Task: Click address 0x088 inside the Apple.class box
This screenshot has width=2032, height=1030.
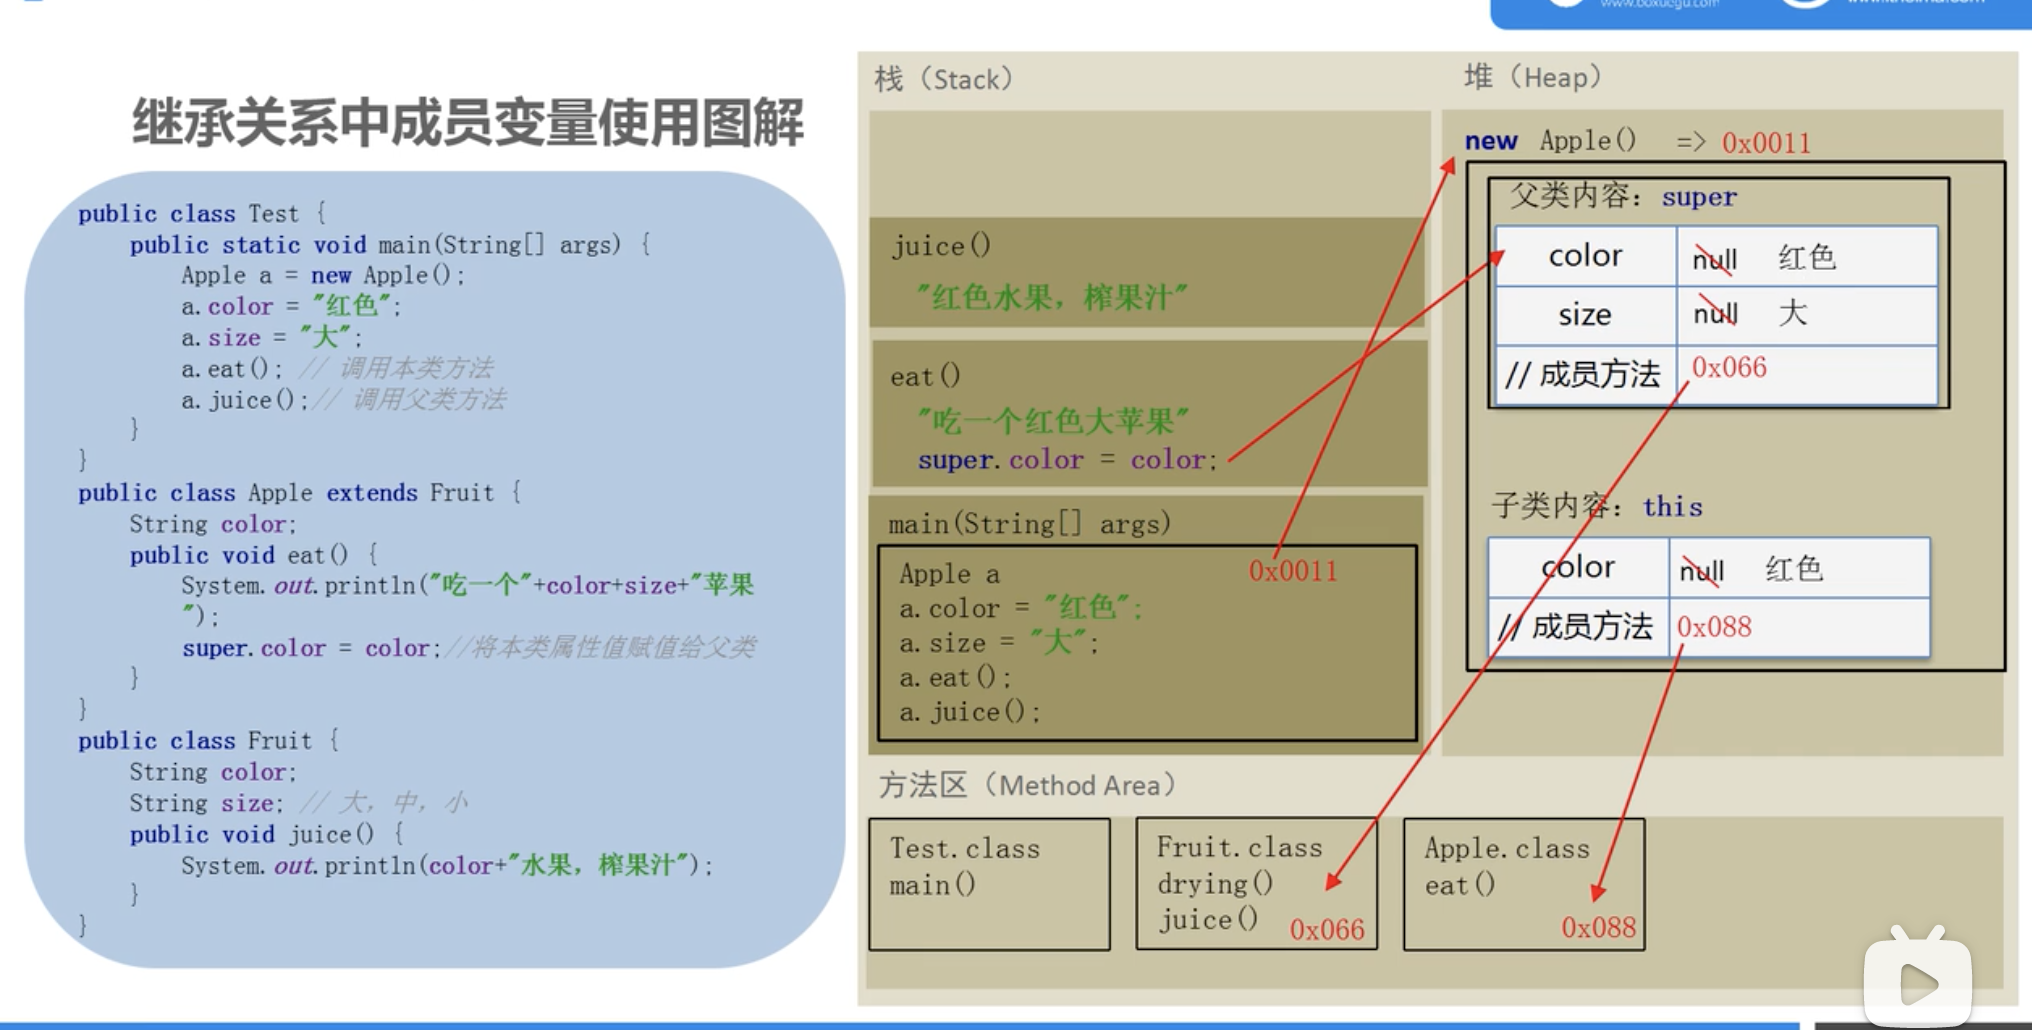Action: (1599, 928)
